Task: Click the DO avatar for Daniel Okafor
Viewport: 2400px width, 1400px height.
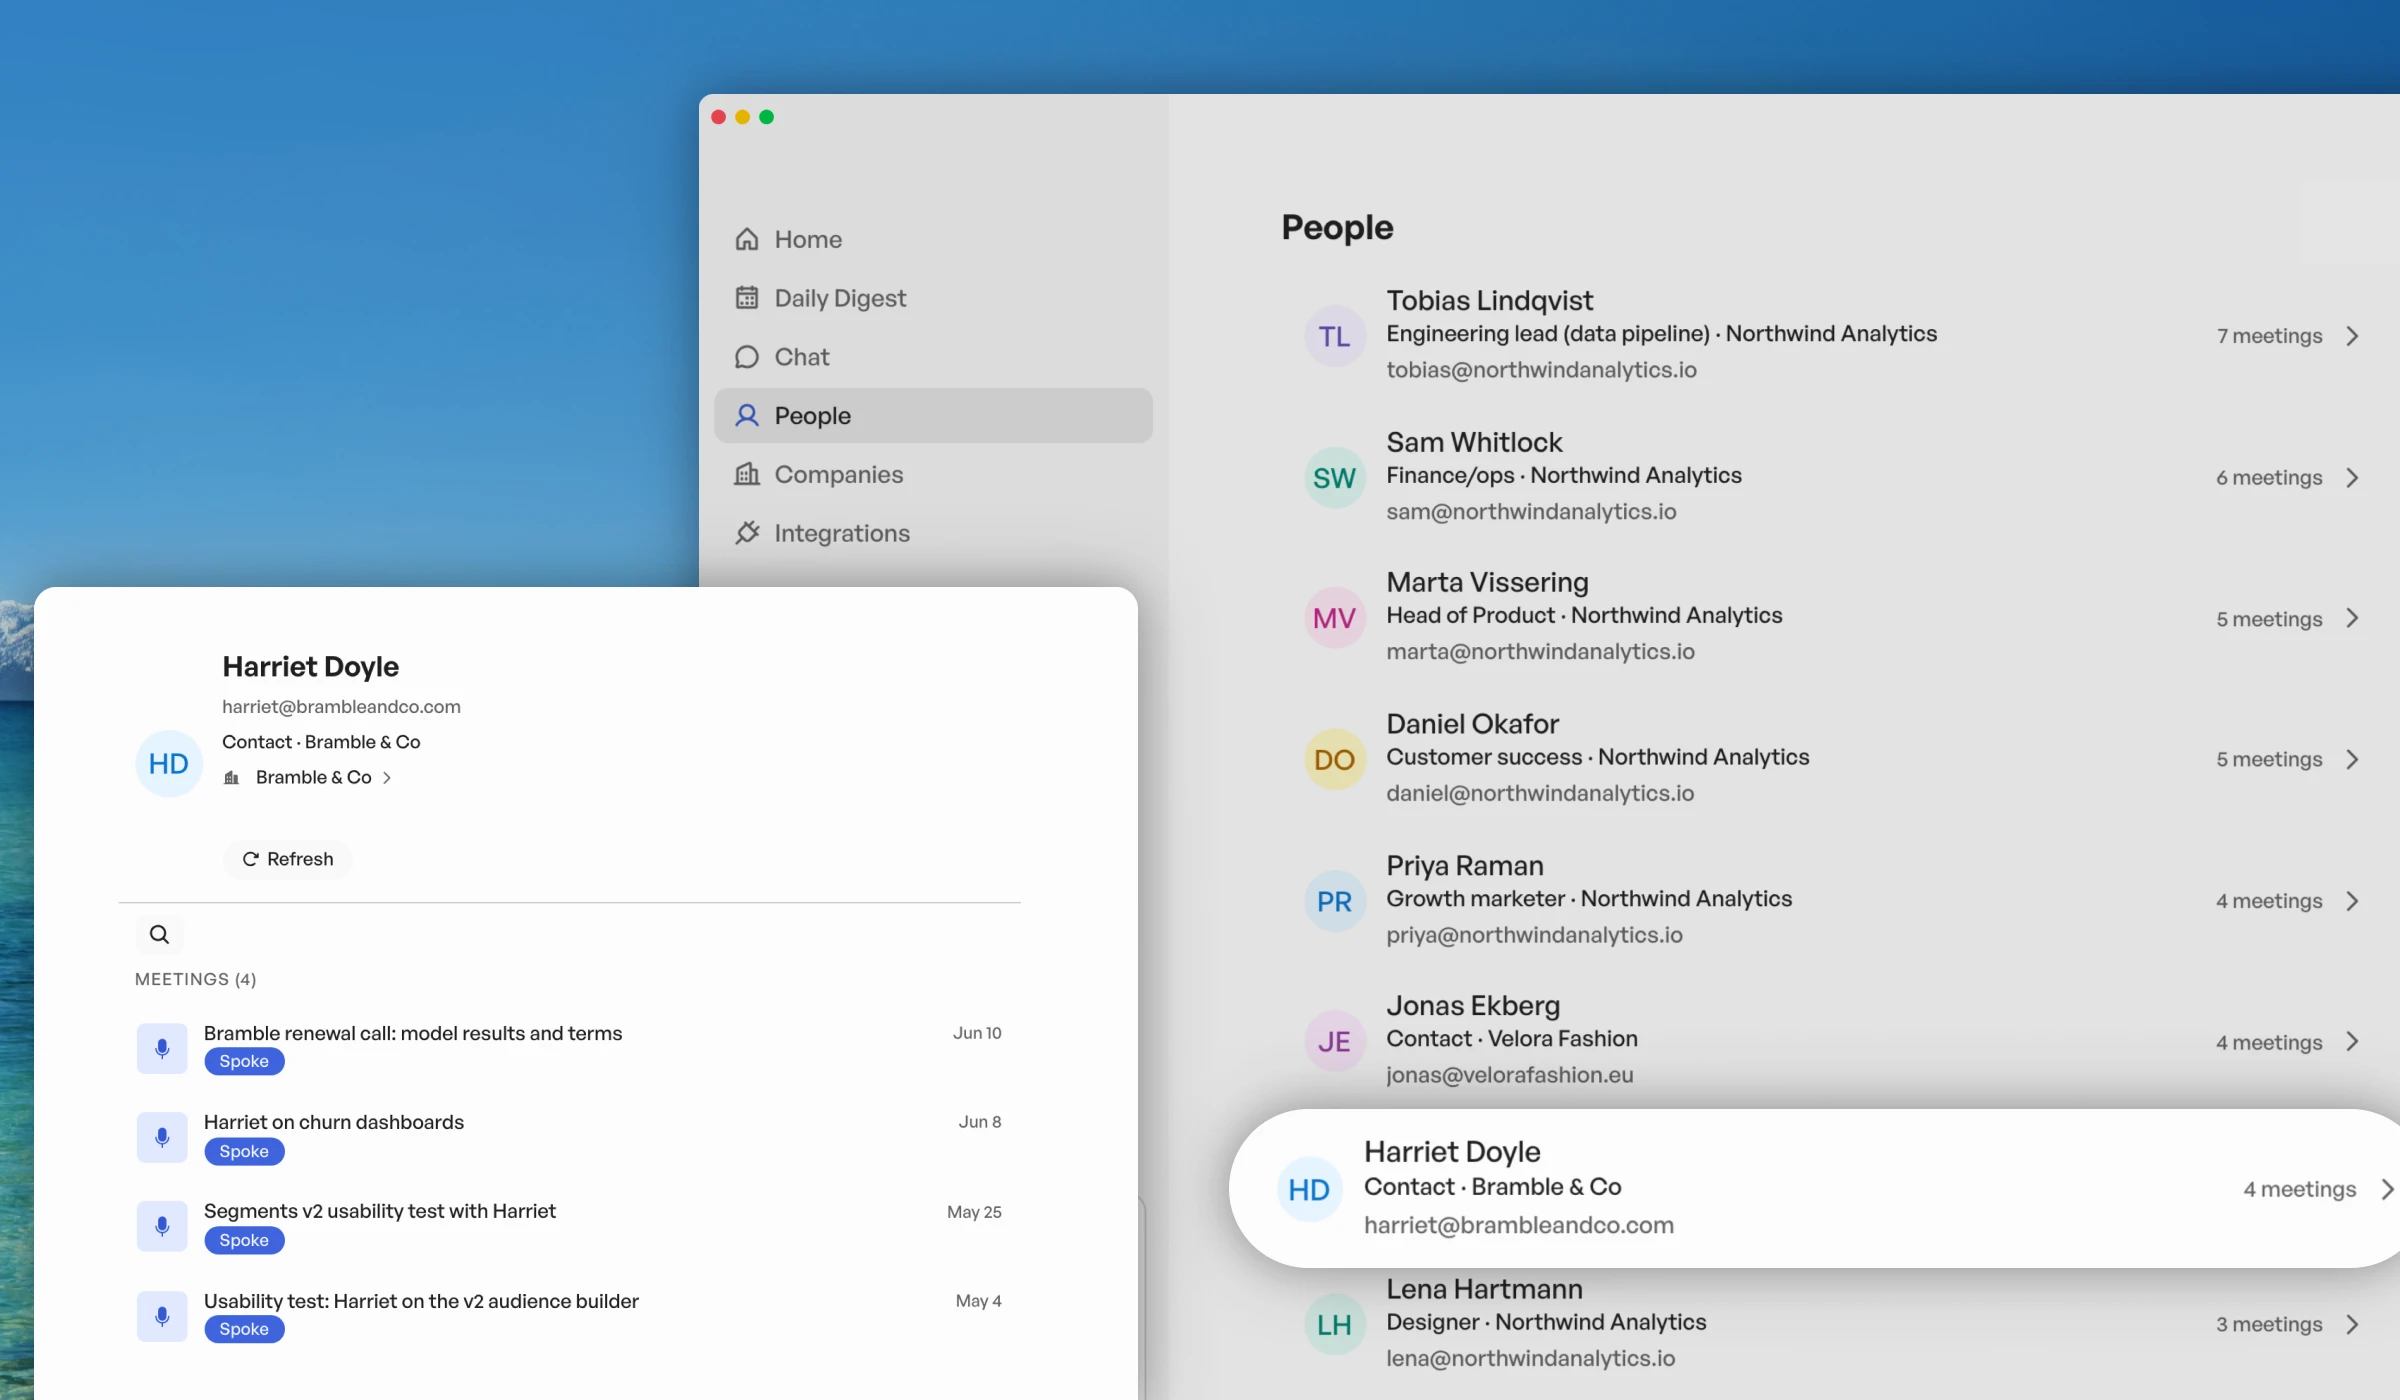Action: pos(1334,760)
